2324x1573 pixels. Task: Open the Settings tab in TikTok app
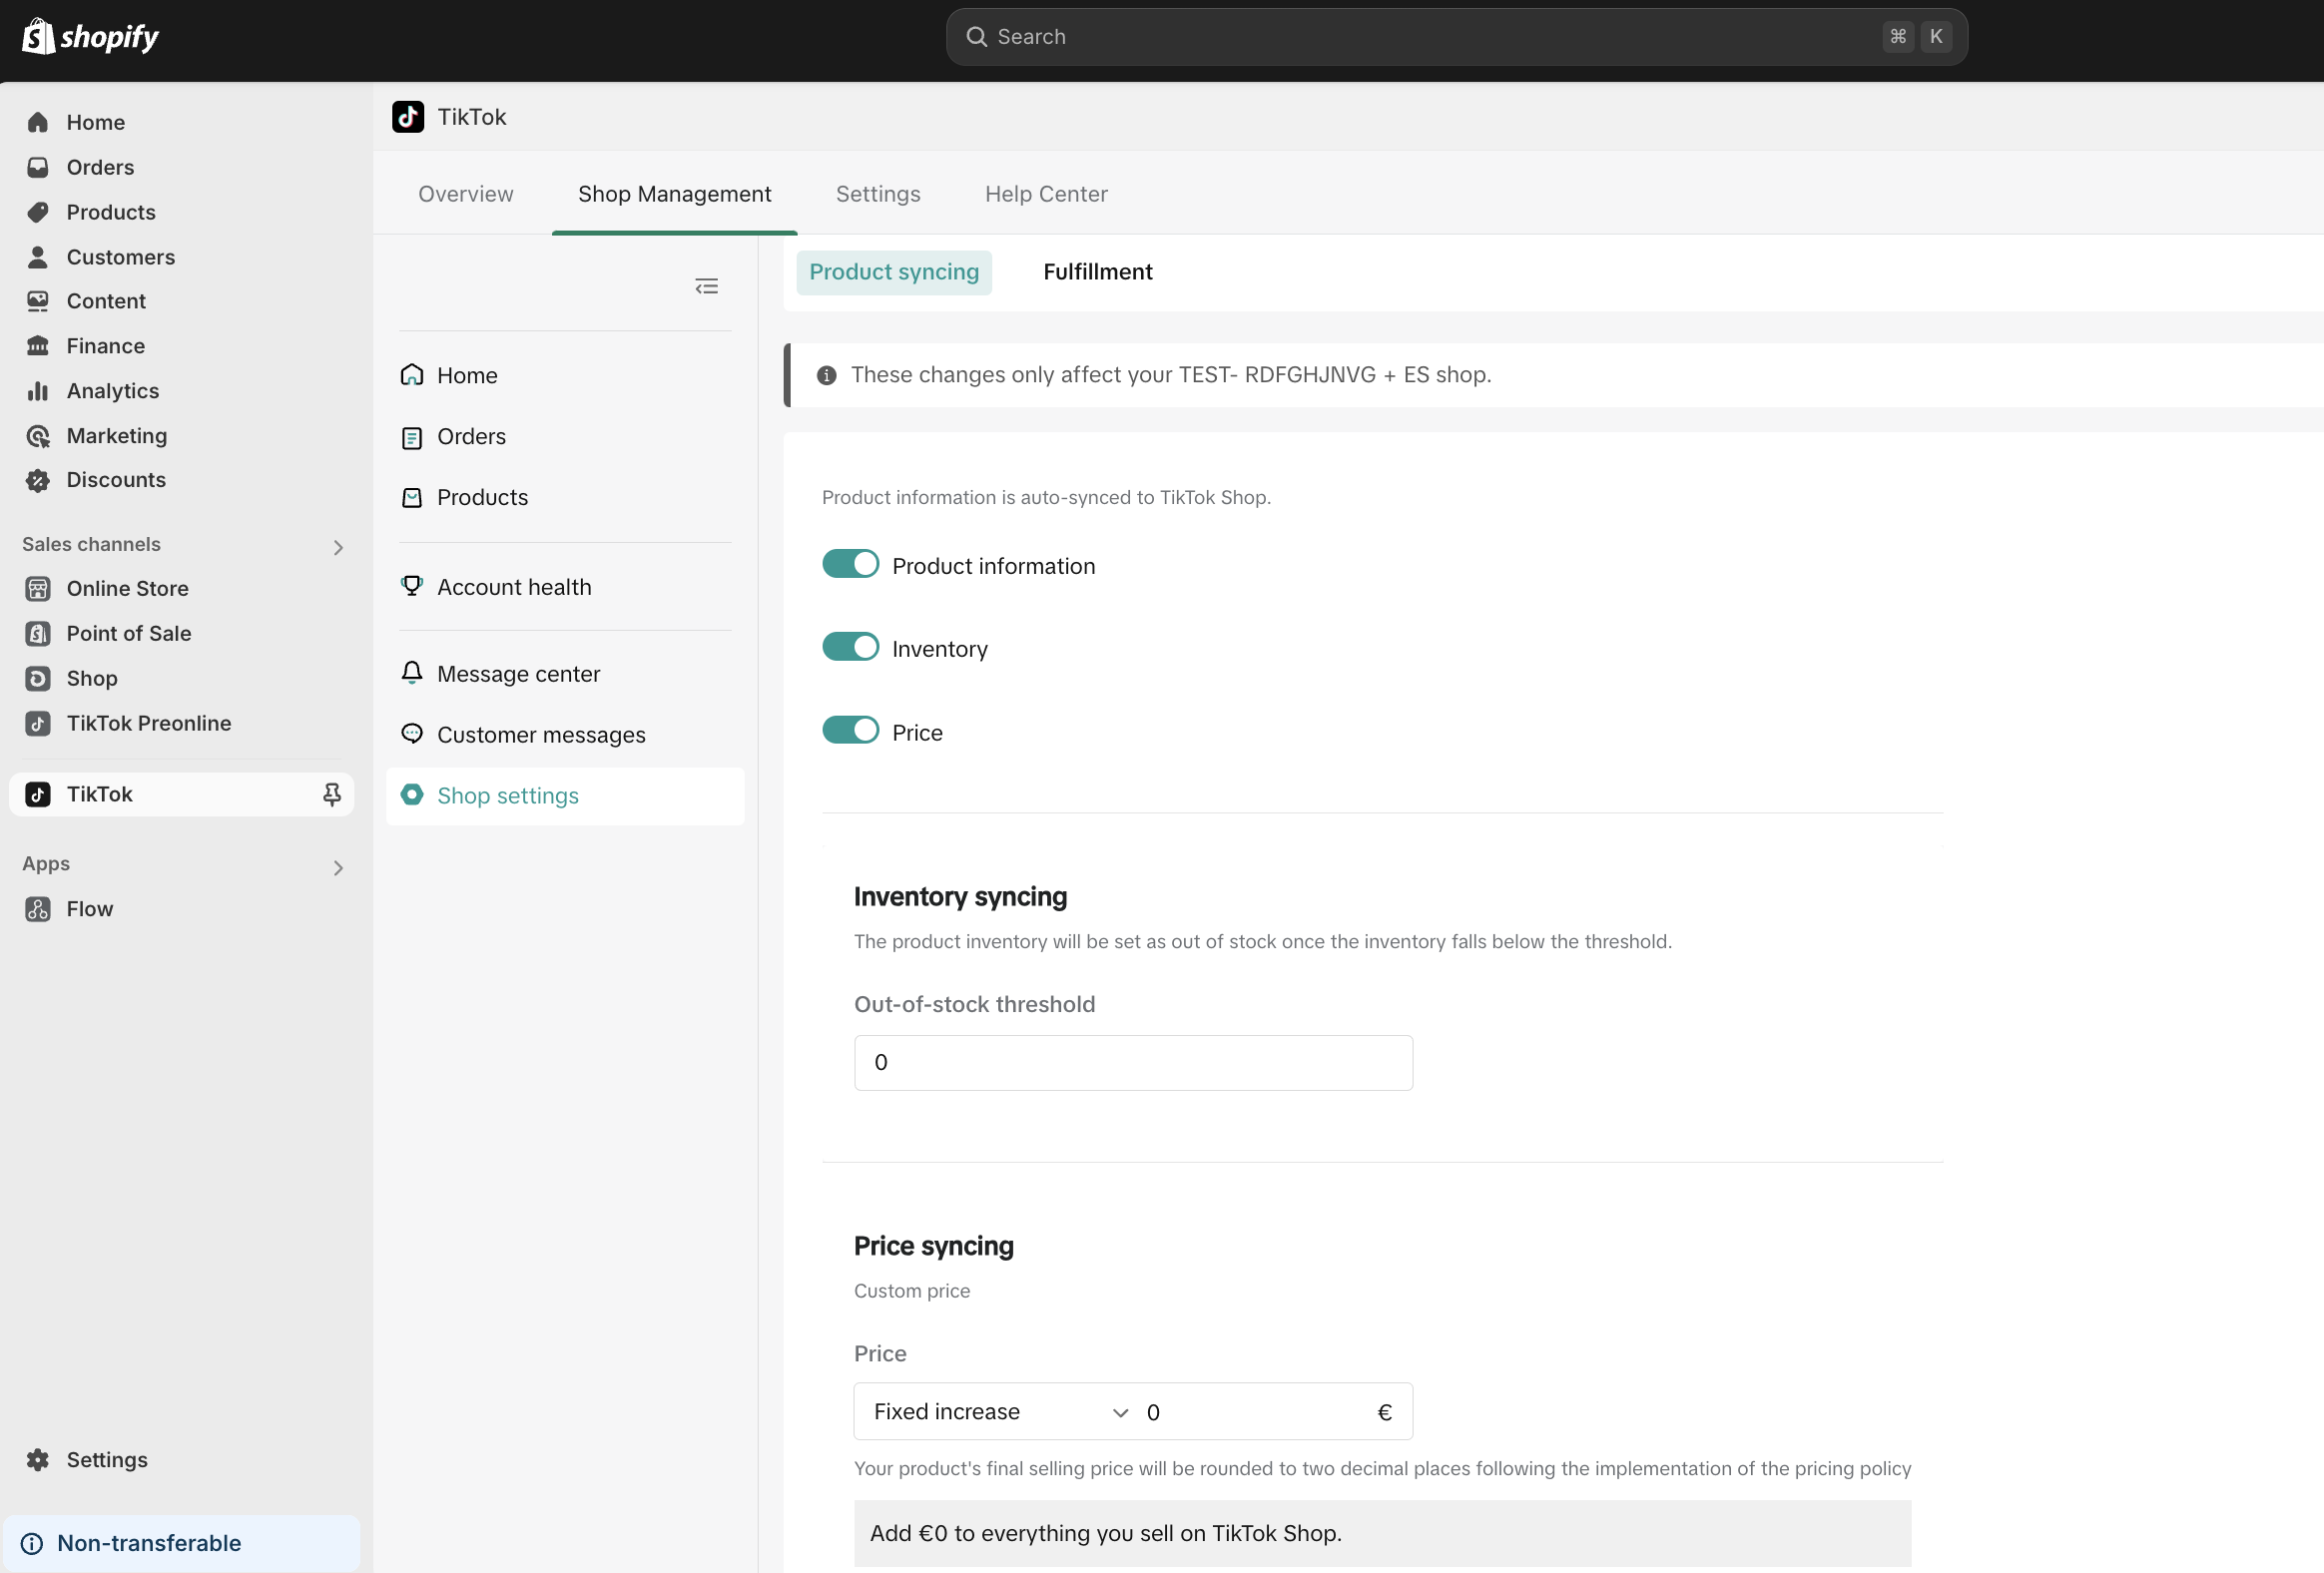point(878,194)
